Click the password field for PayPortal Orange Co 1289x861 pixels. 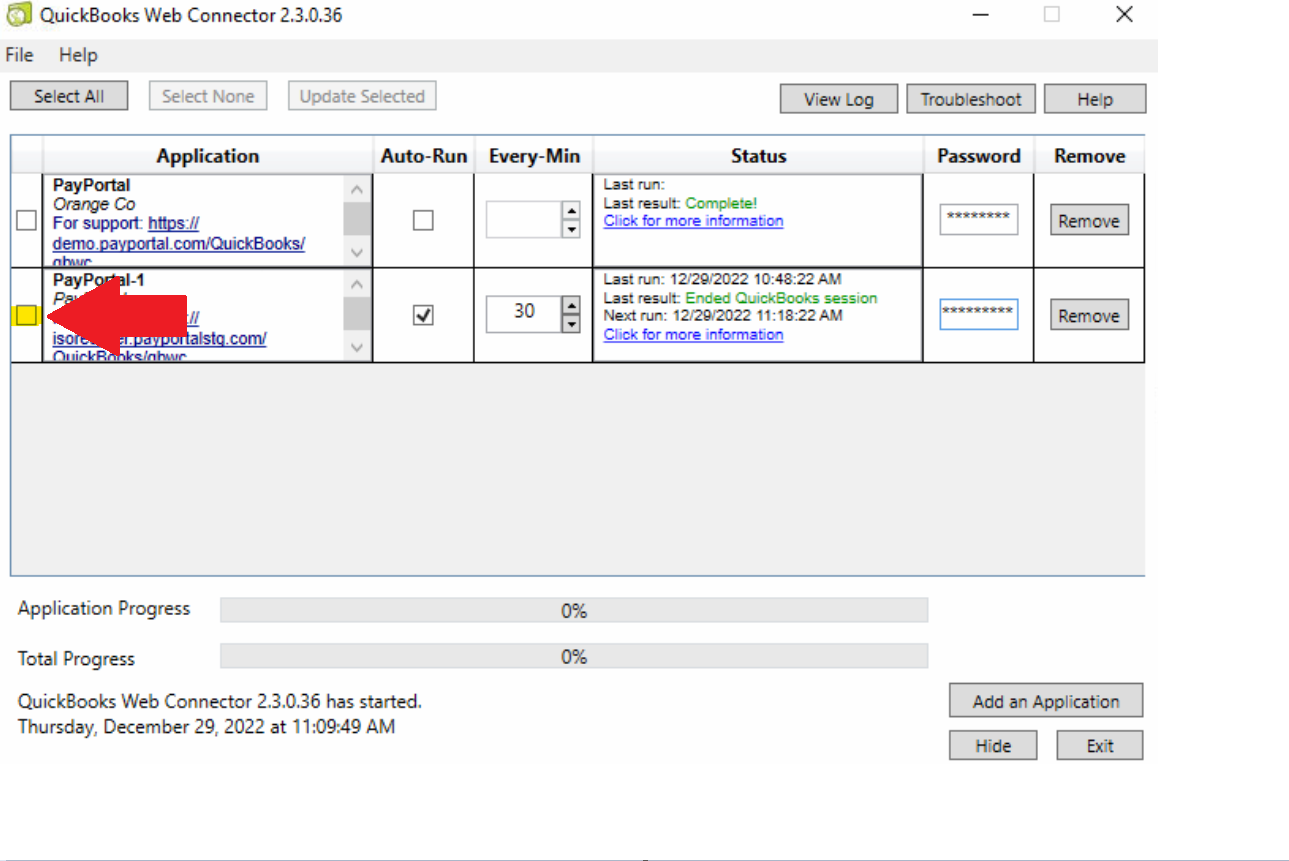(x=978, y=219)
